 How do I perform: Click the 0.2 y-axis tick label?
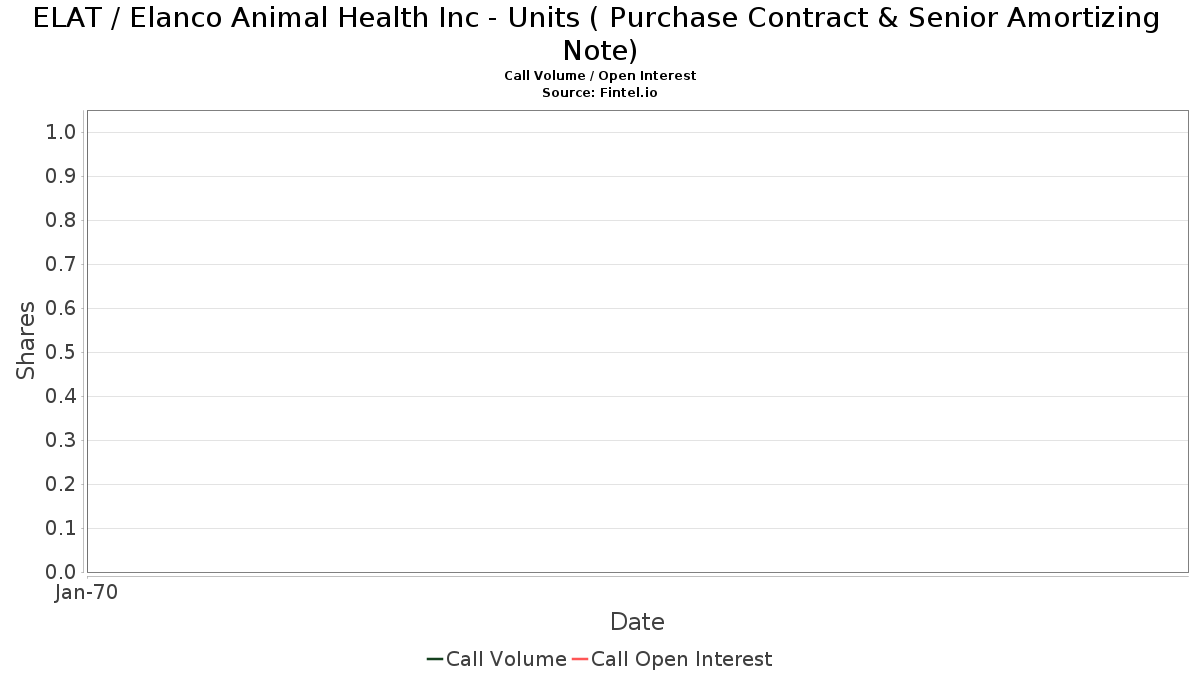pyautogui.click(x=61, y=484)
